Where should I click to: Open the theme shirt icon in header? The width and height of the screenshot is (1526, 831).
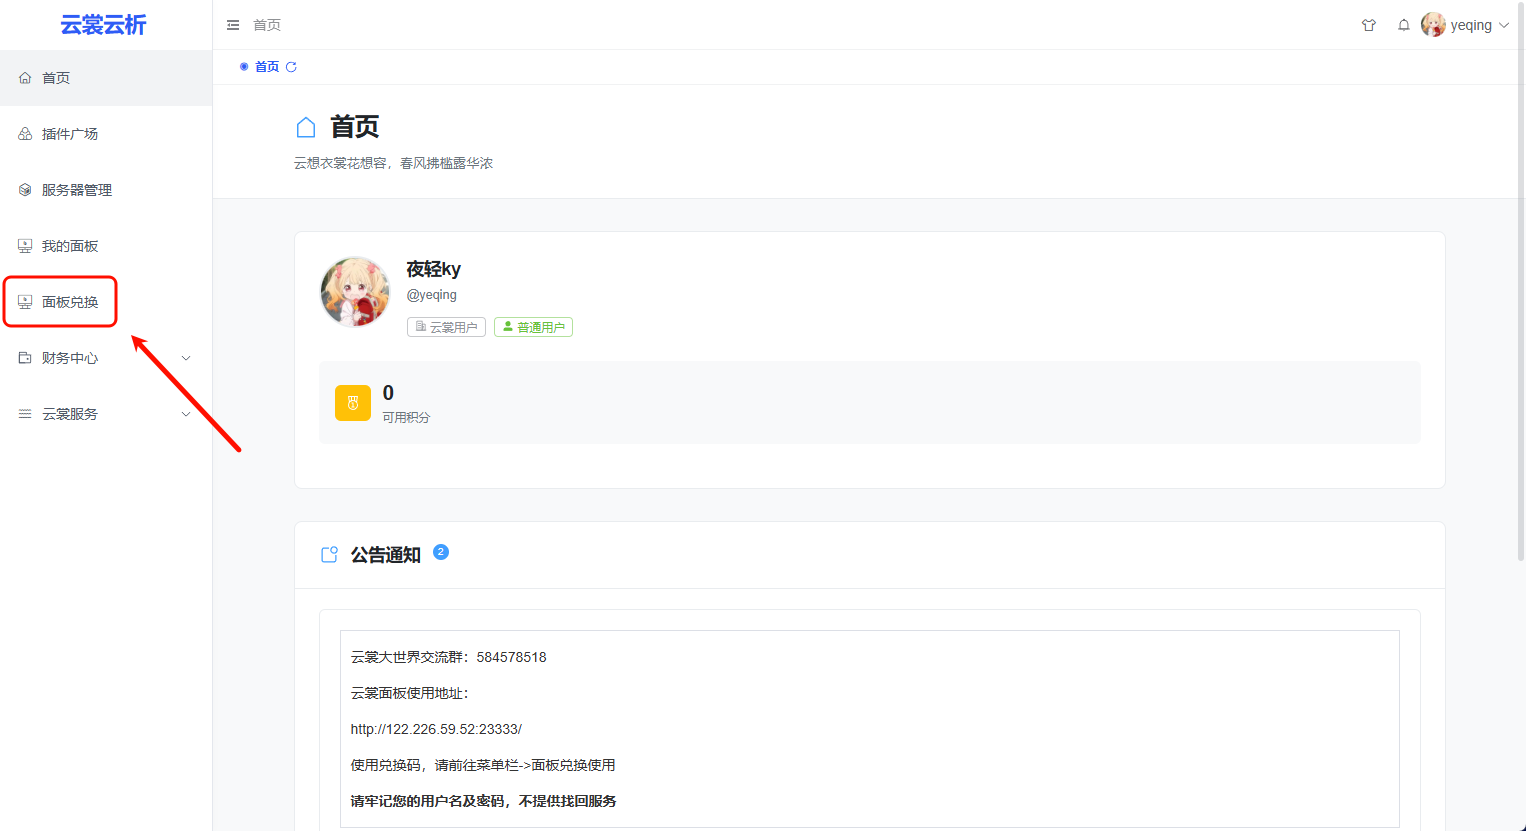[1369, 25]
